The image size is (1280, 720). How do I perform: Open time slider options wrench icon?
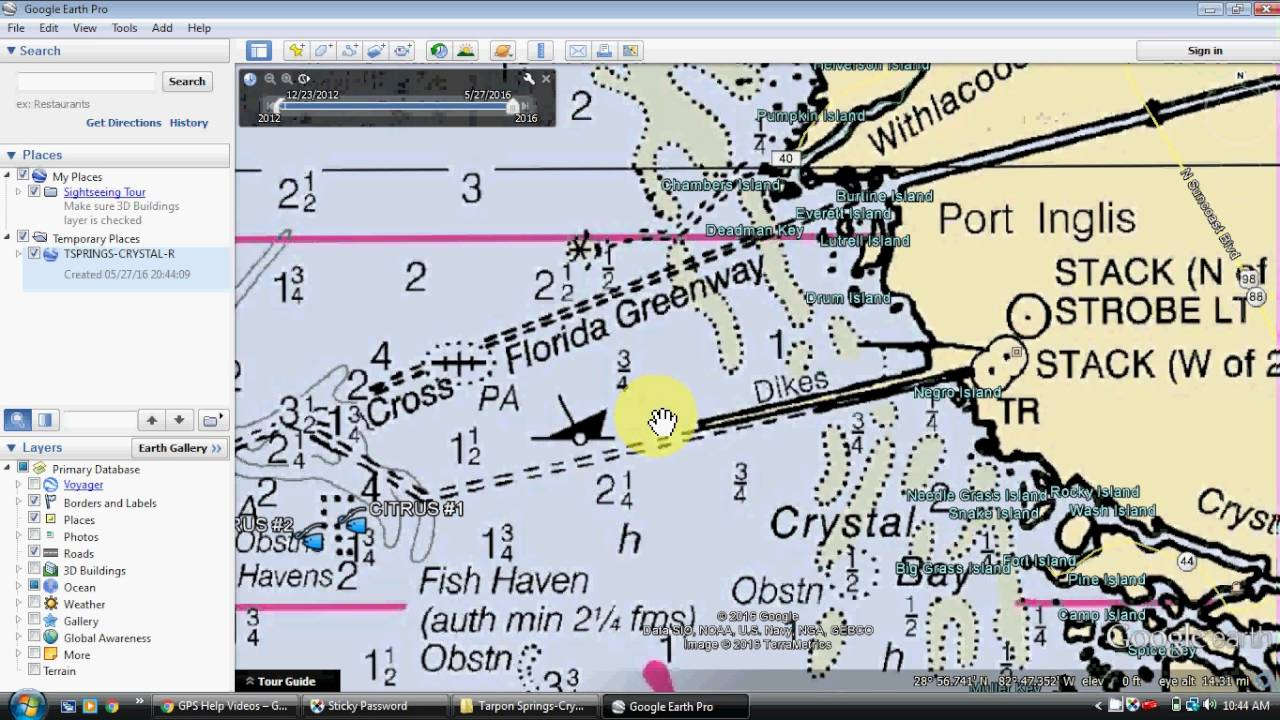click(529, 79)
